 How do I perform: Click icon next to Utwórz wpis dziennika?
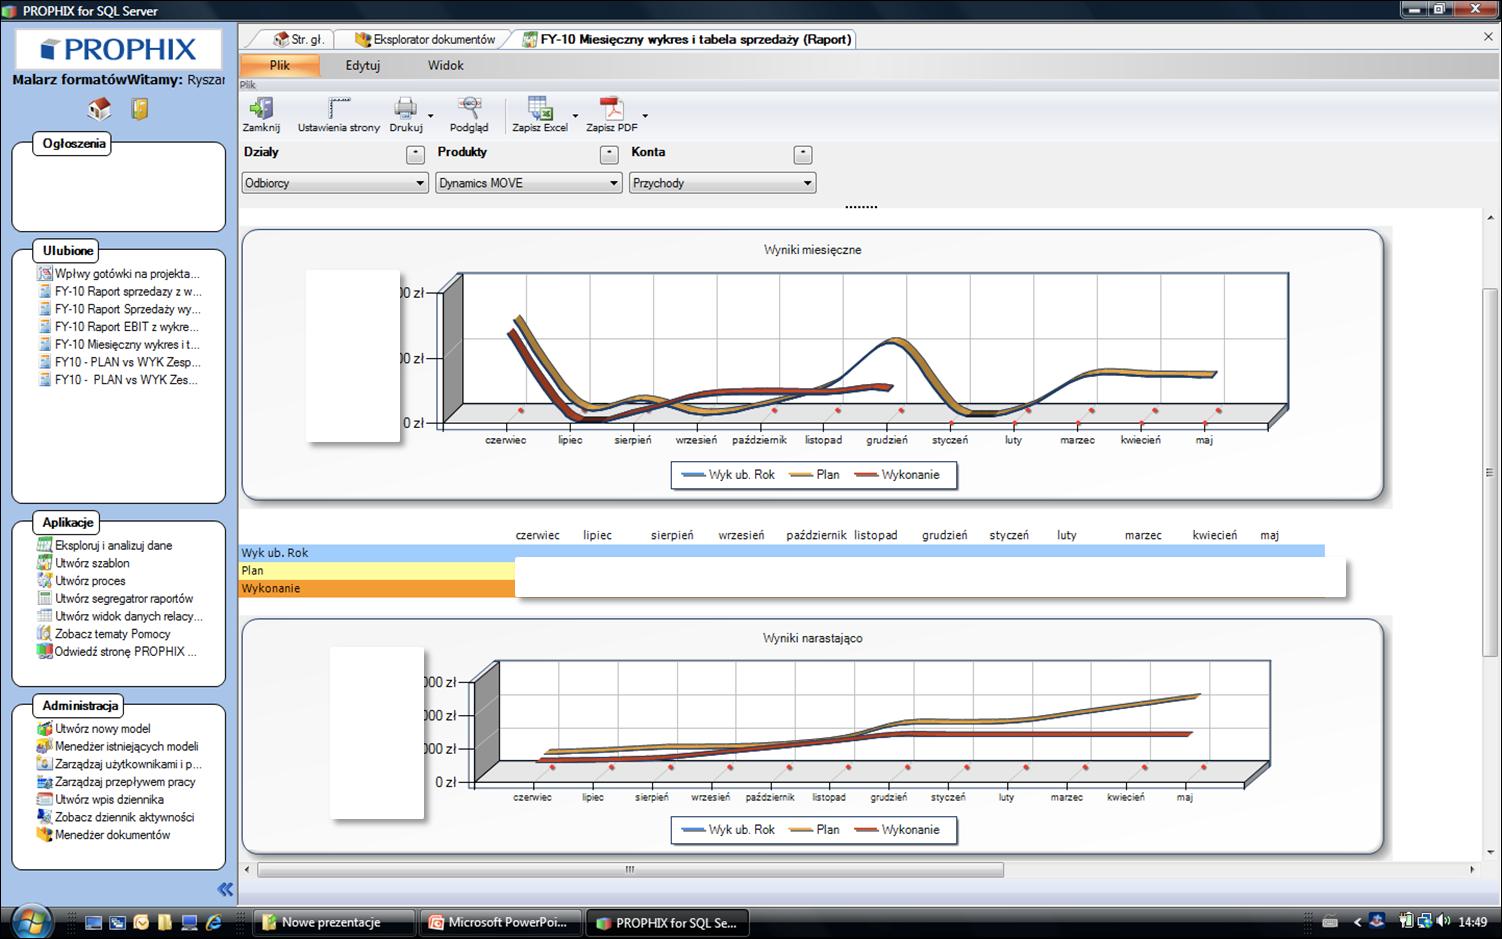[44, 799]
